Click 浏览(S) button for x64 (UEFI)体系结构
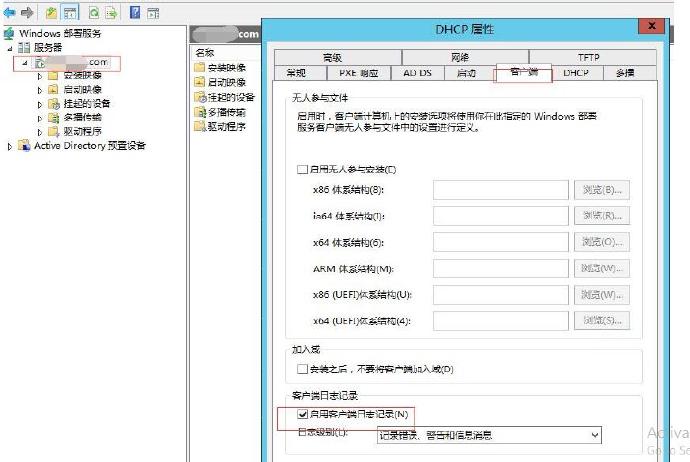This screenshot has width=690, height=462. 602,321
